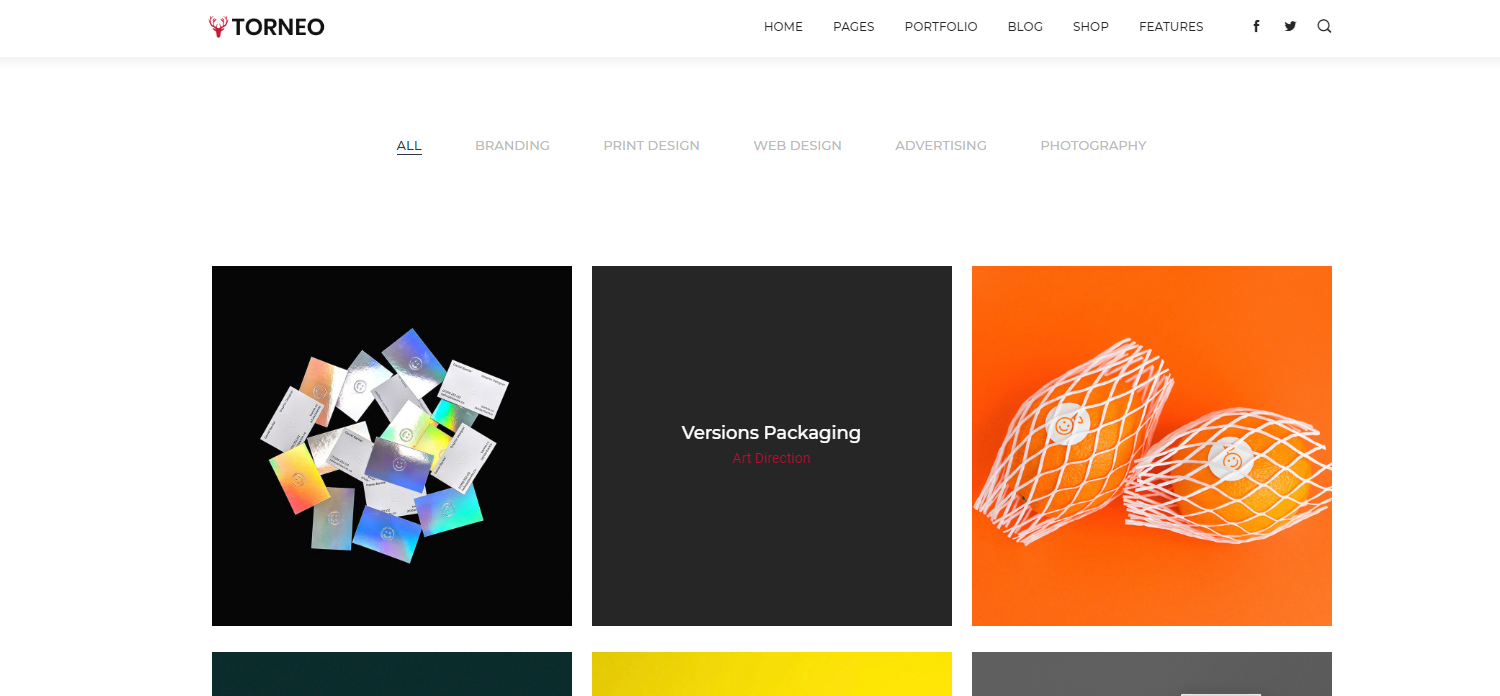The image size is (1500, 696).
Task: Open the Pages menu
Action: point(853,27)
